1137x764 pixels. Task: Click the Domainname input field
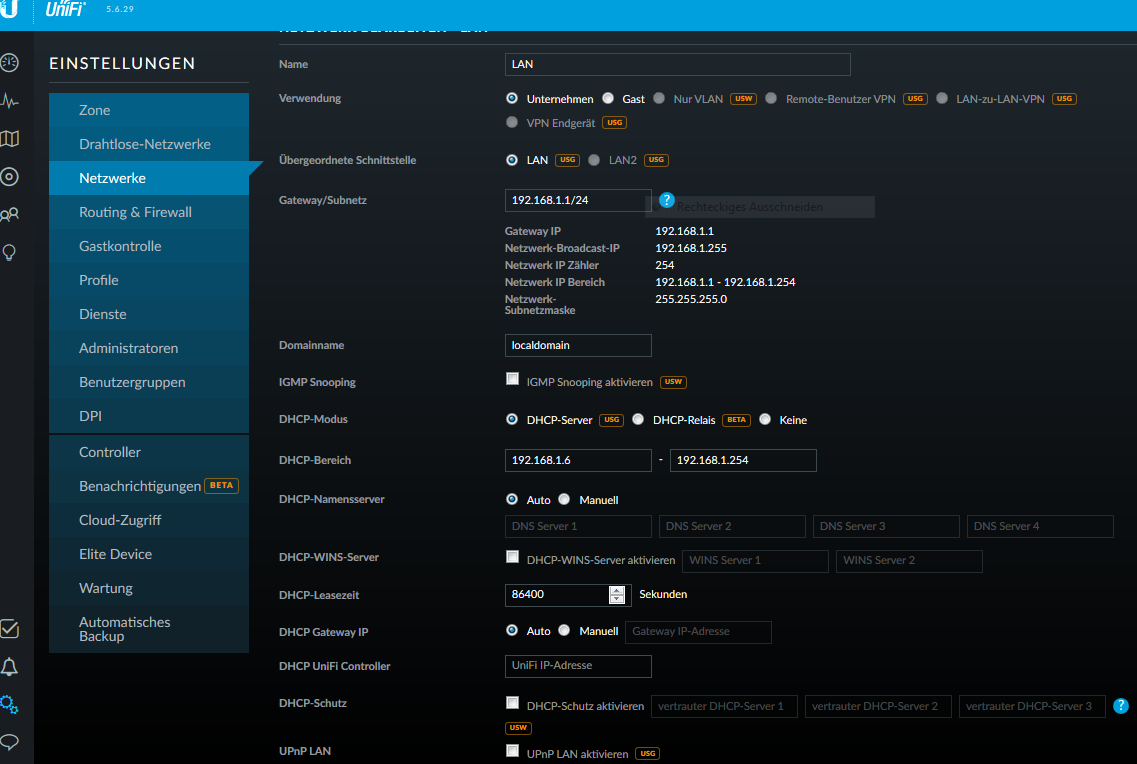pyautogui.click(x=578, y=346)
